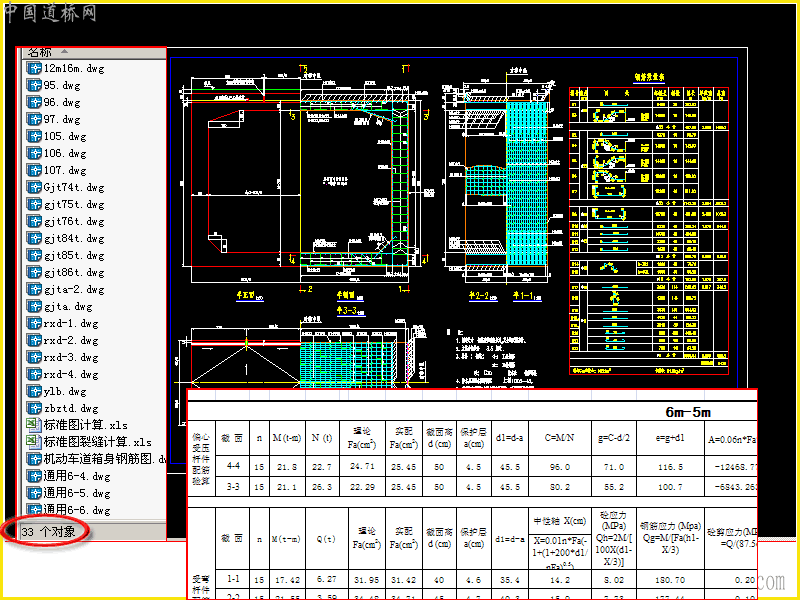This screenshot has height=600, width=800.
Task: Select the 标准图裂缝计算.xls Excel icon
Action: [x=34, y=442]
